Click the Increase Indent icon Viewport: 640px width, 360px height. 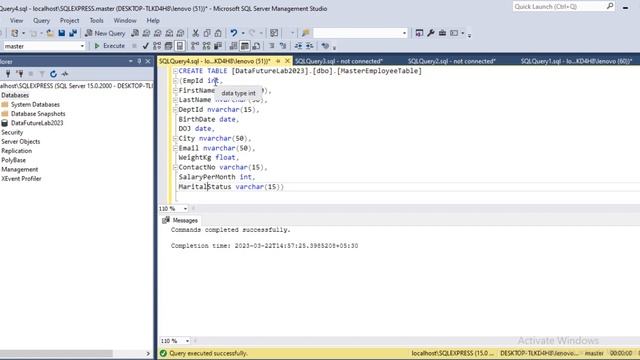310,46
